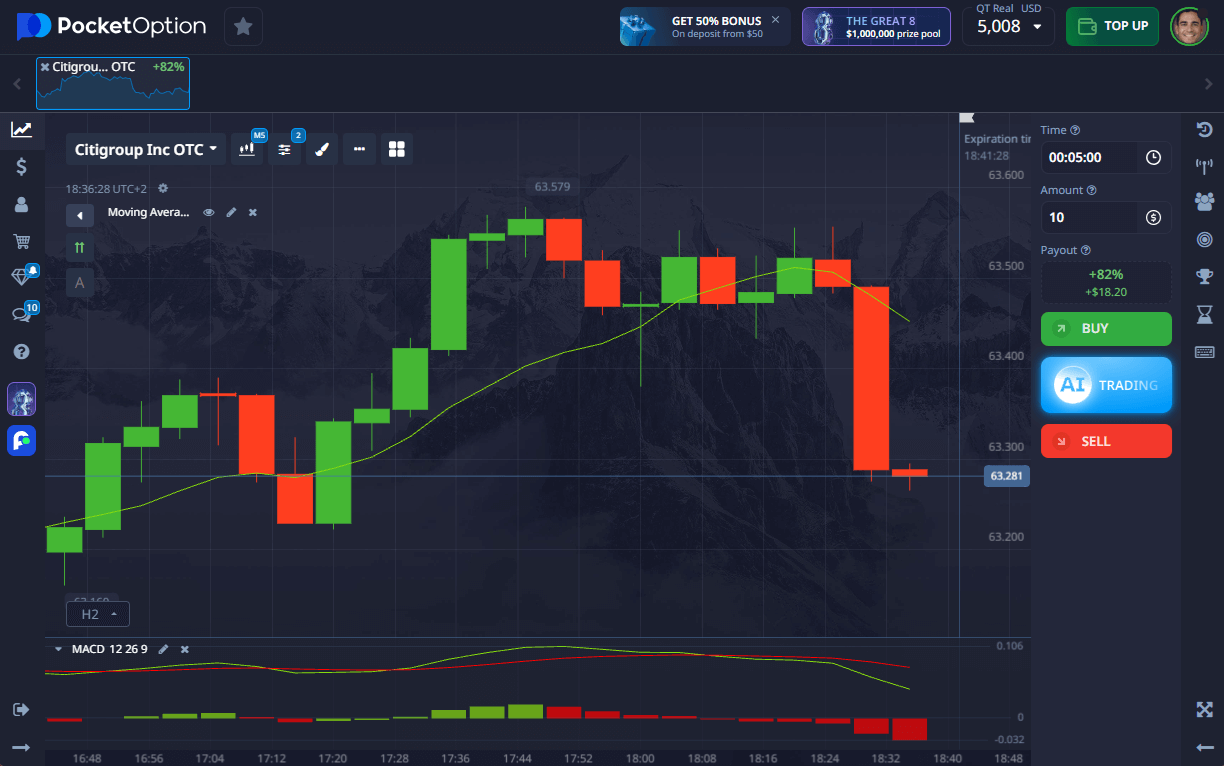The width and height of the screenshot is (1224, 766).
Task: Collapse the MACD indicator panel arrow
Action: [x=58, y=649]
